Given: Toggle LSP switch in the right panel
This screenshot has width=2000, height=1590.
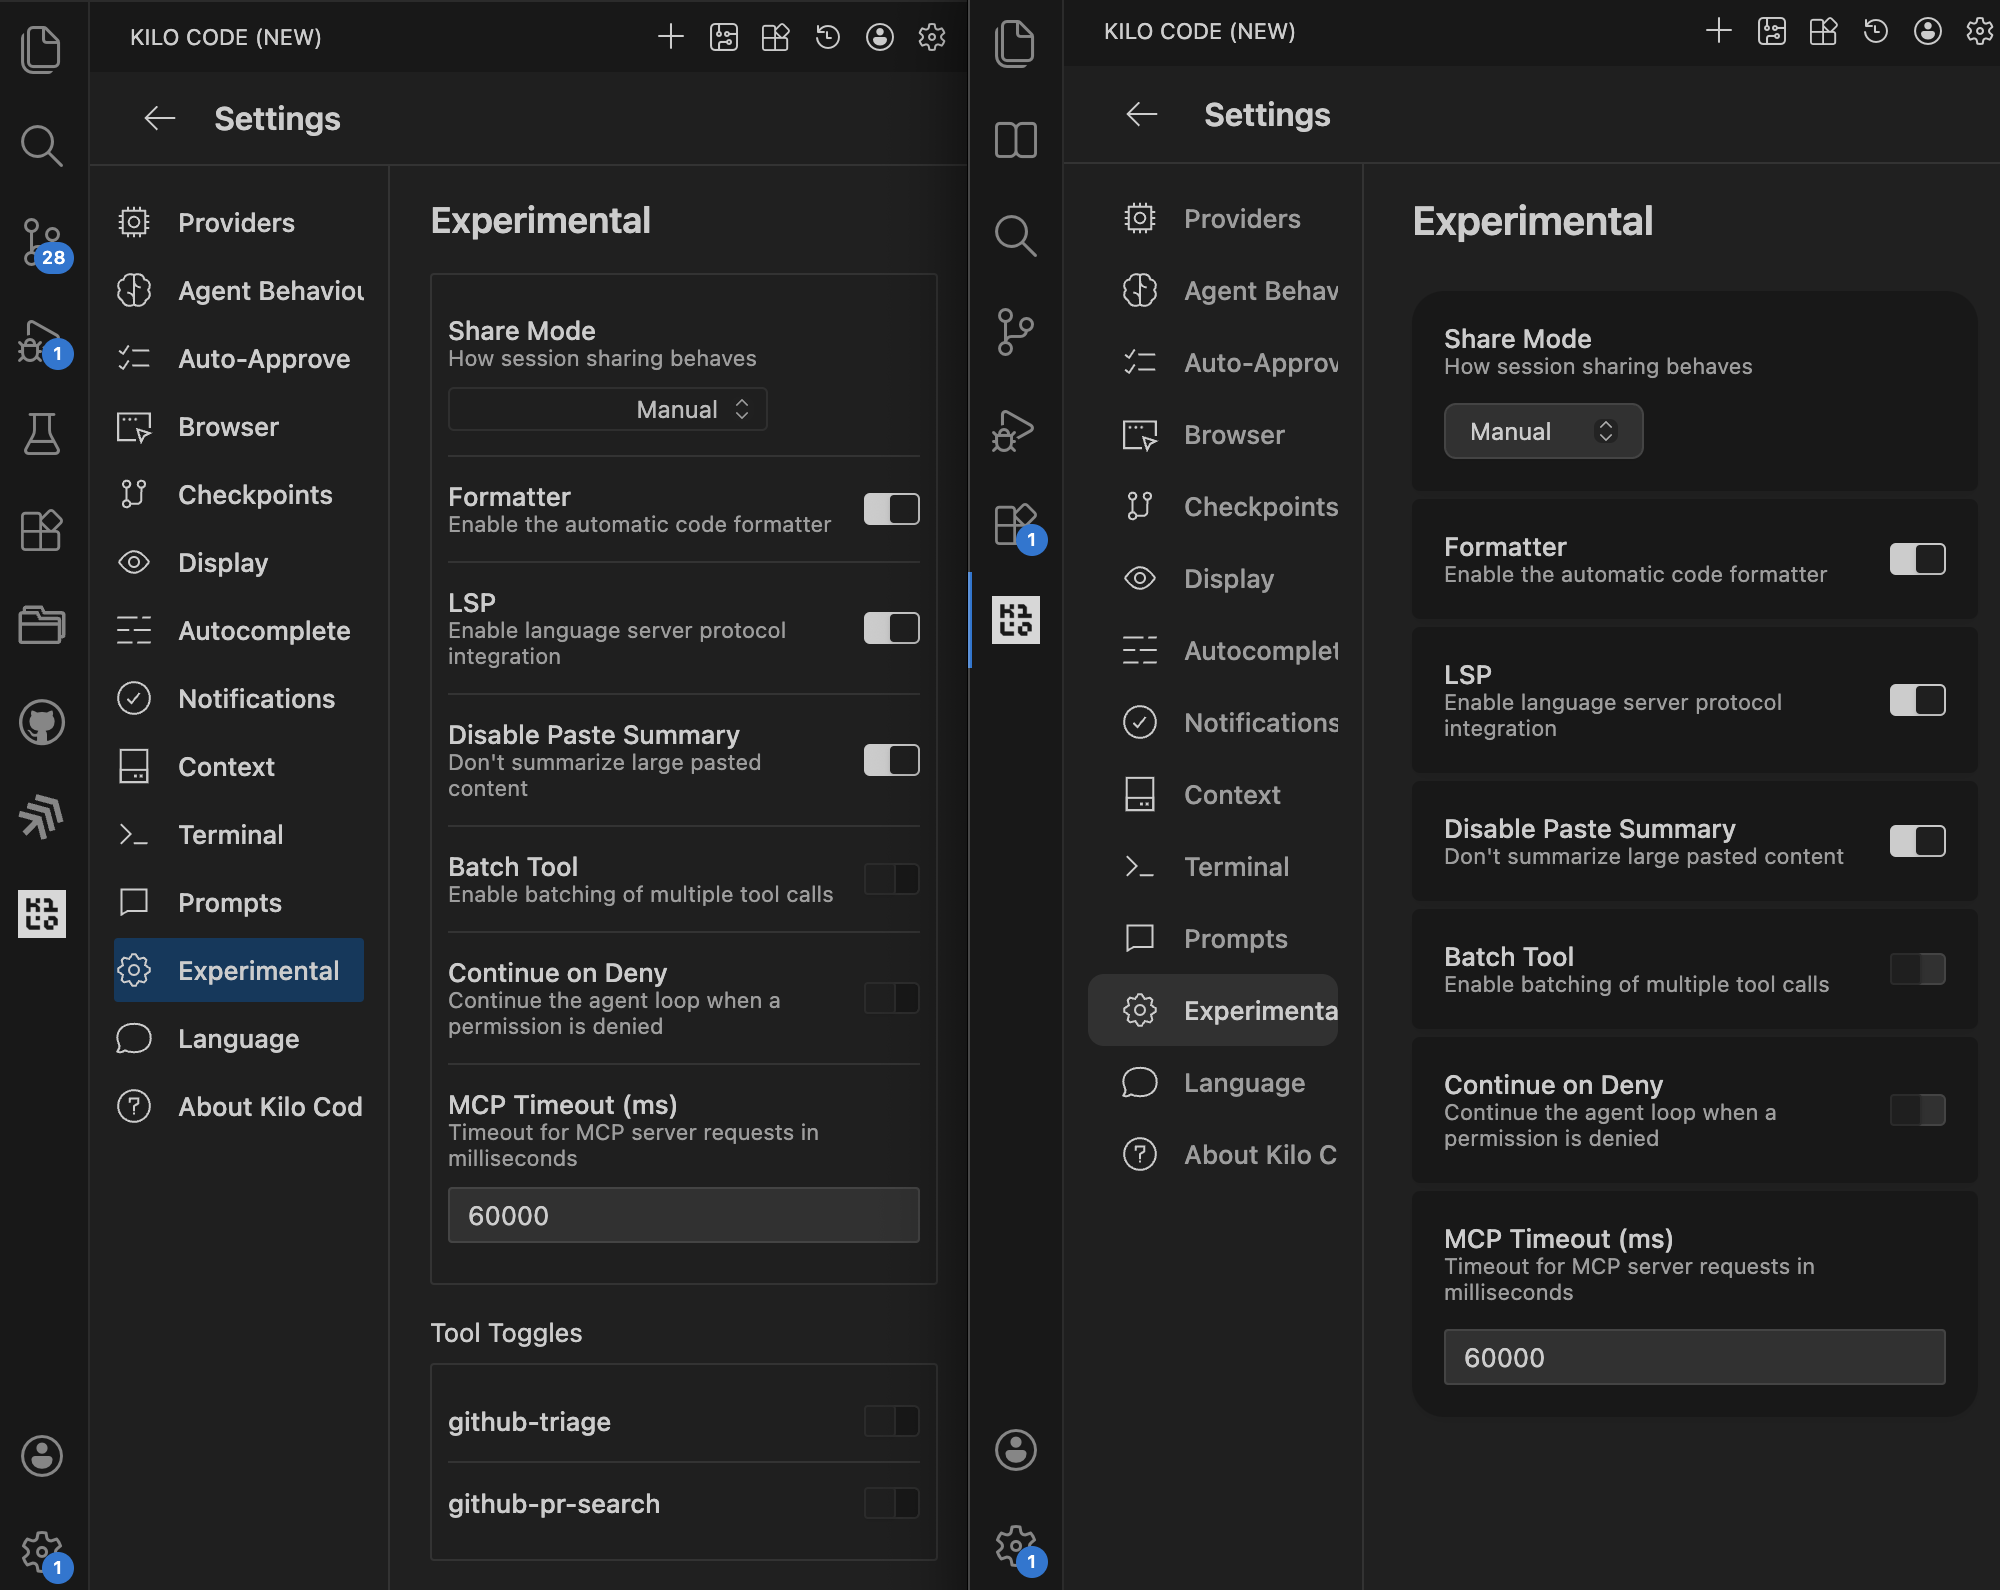Looking at the screenshot, I should (x=1916, y=700).
